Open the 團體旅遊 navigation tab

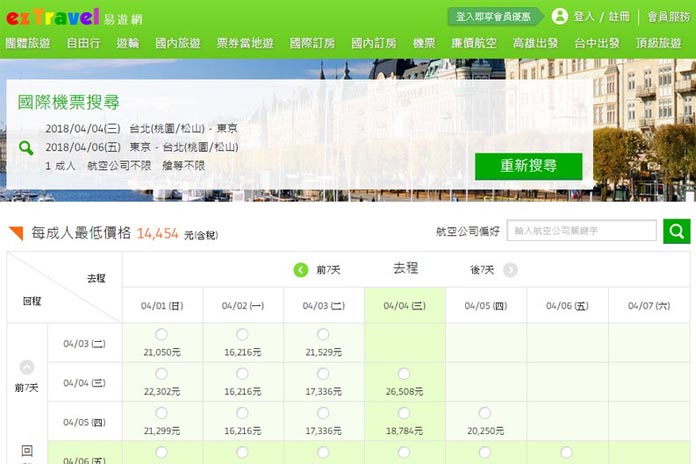(x=29, y=43)
